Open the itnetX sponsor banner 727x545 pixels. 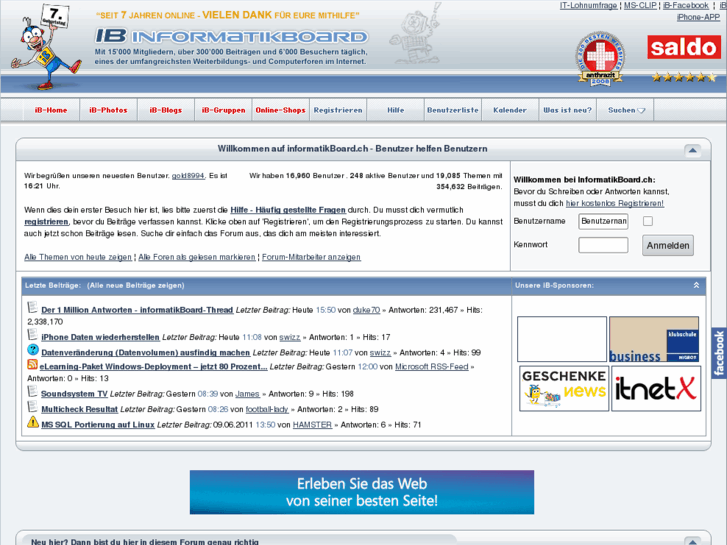point(656,388)
